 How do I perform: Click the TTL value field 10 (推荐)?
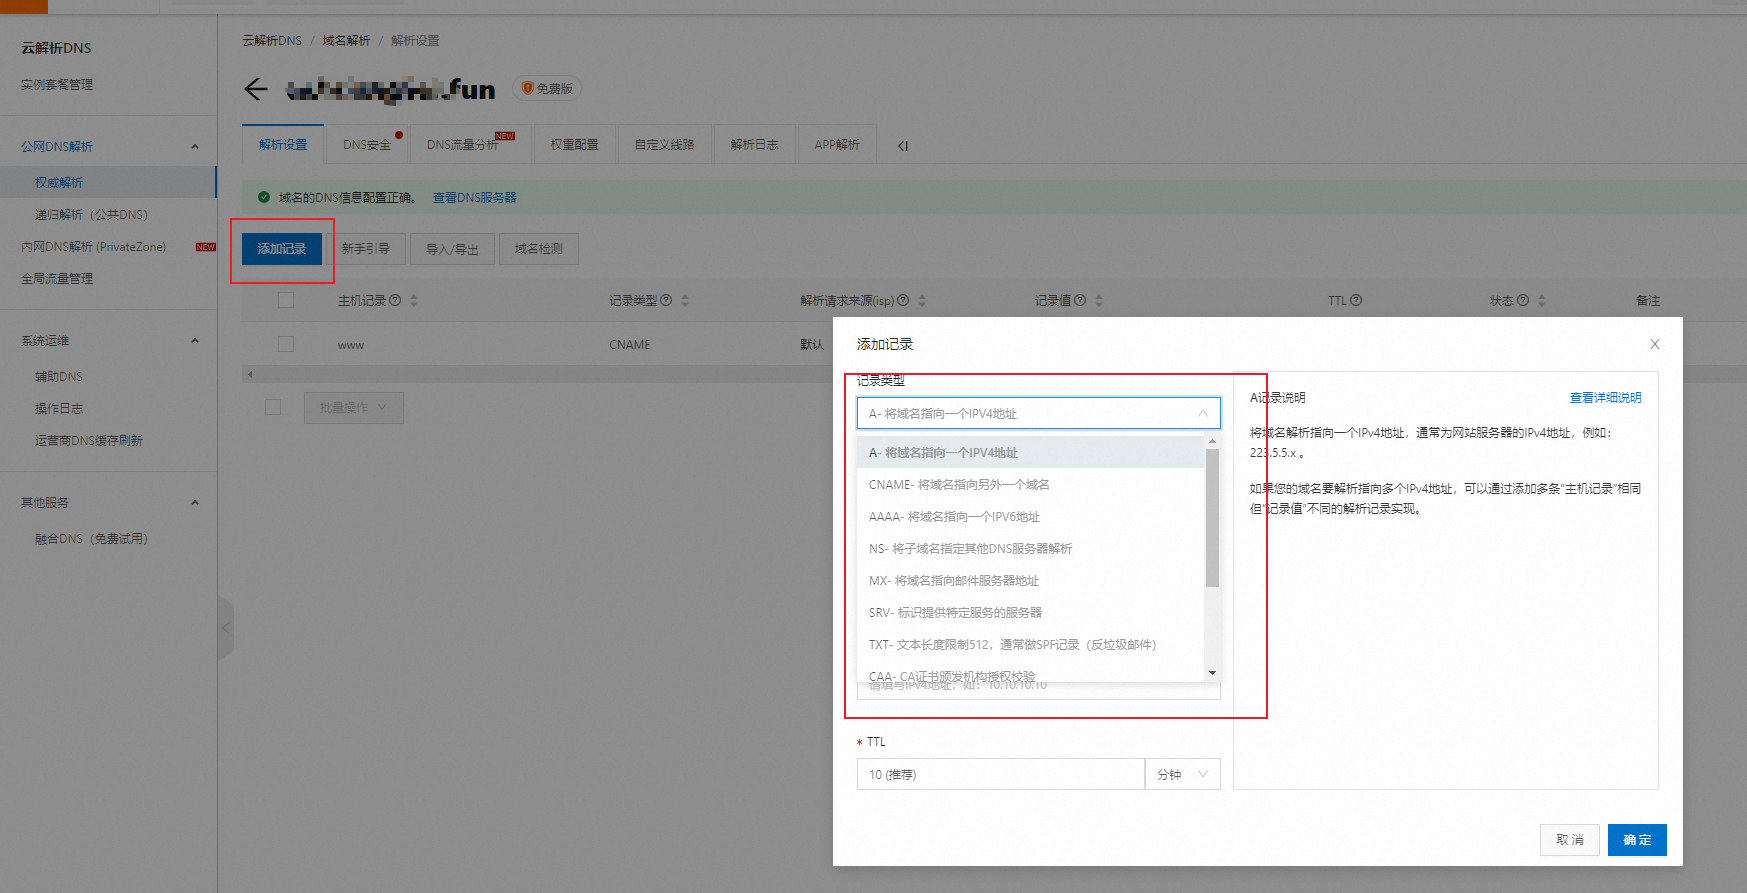pos(1000,774)
